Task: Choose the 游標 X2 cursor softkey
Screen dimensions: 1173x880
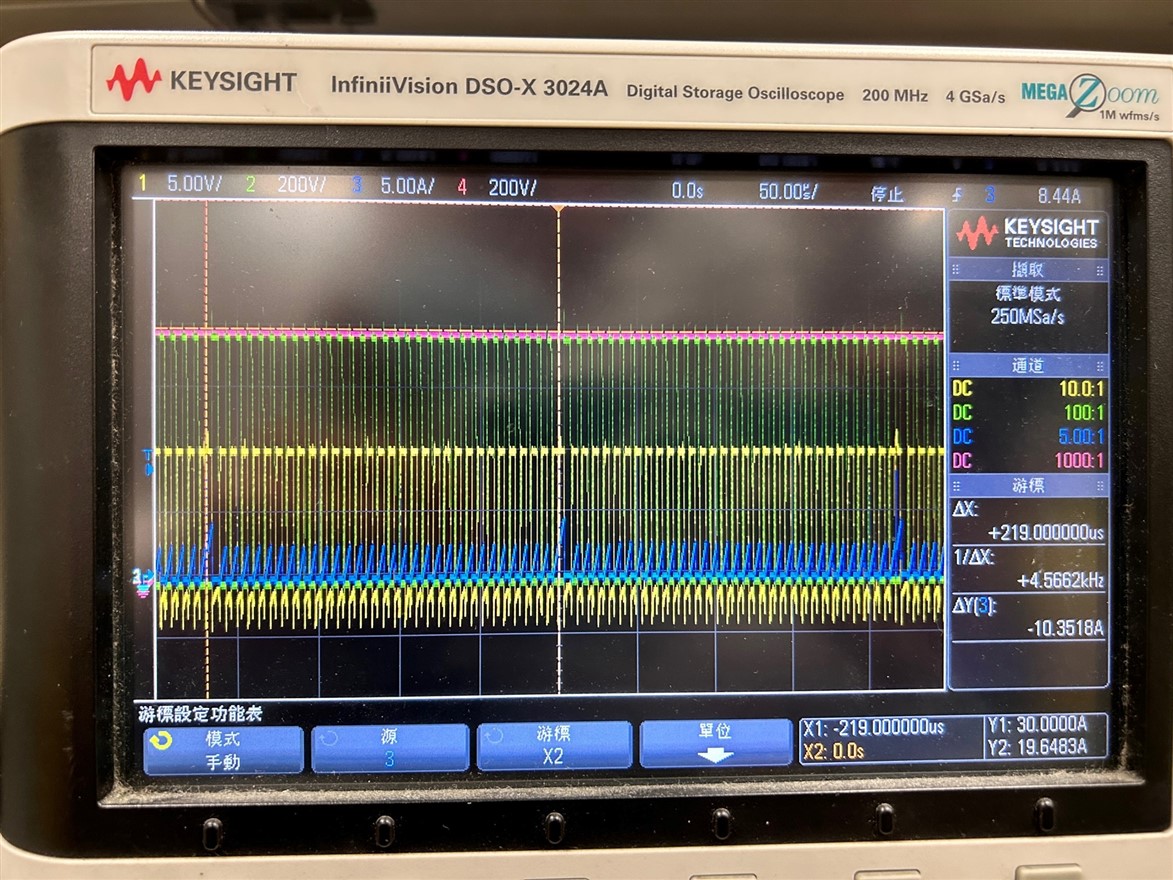Action: pyautogui.click(x=554, y=745)
